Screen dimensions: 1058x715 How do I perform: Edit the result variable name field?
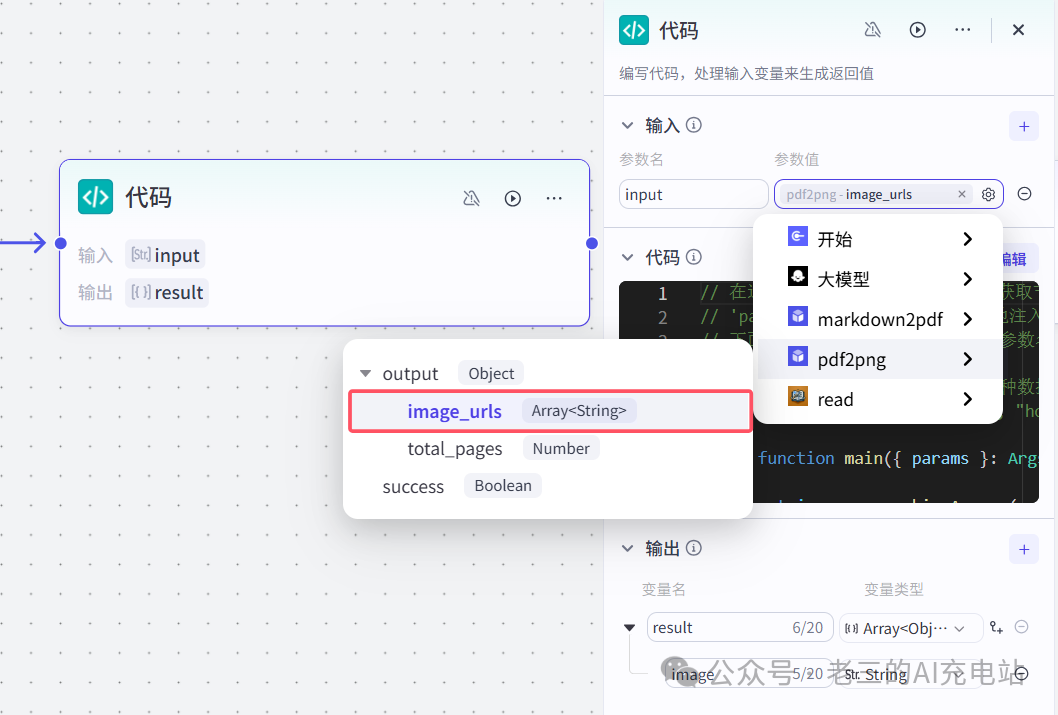740,627
